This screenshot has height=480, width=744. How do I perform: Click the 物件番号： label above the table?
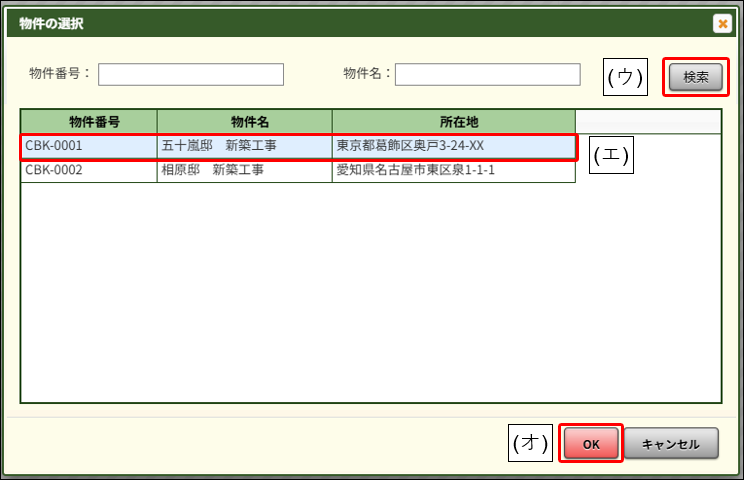[x=60, y=74]
